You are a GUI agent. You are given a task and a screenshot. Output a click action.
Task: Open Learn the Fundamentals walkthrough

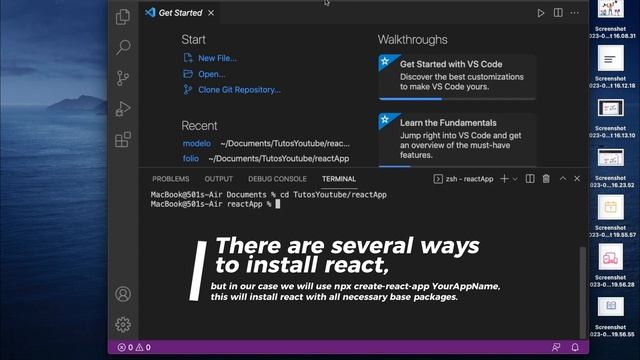click(x=457, y=139)
